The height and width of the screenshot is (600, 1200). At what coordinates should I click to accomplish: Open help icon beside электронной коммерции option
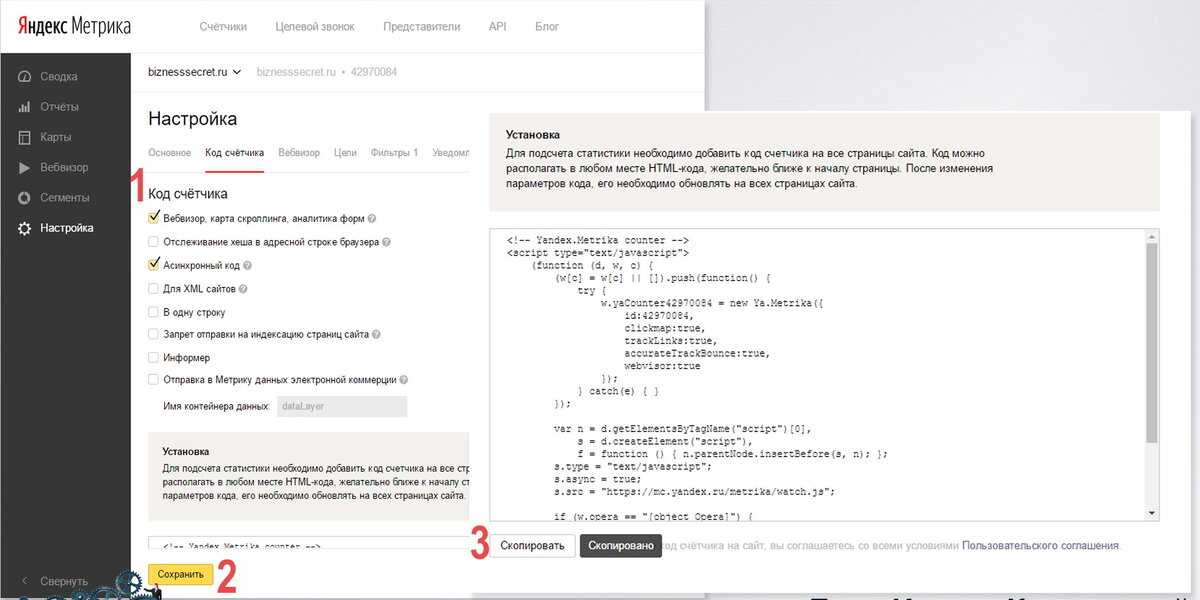click(x=404, y=380)
